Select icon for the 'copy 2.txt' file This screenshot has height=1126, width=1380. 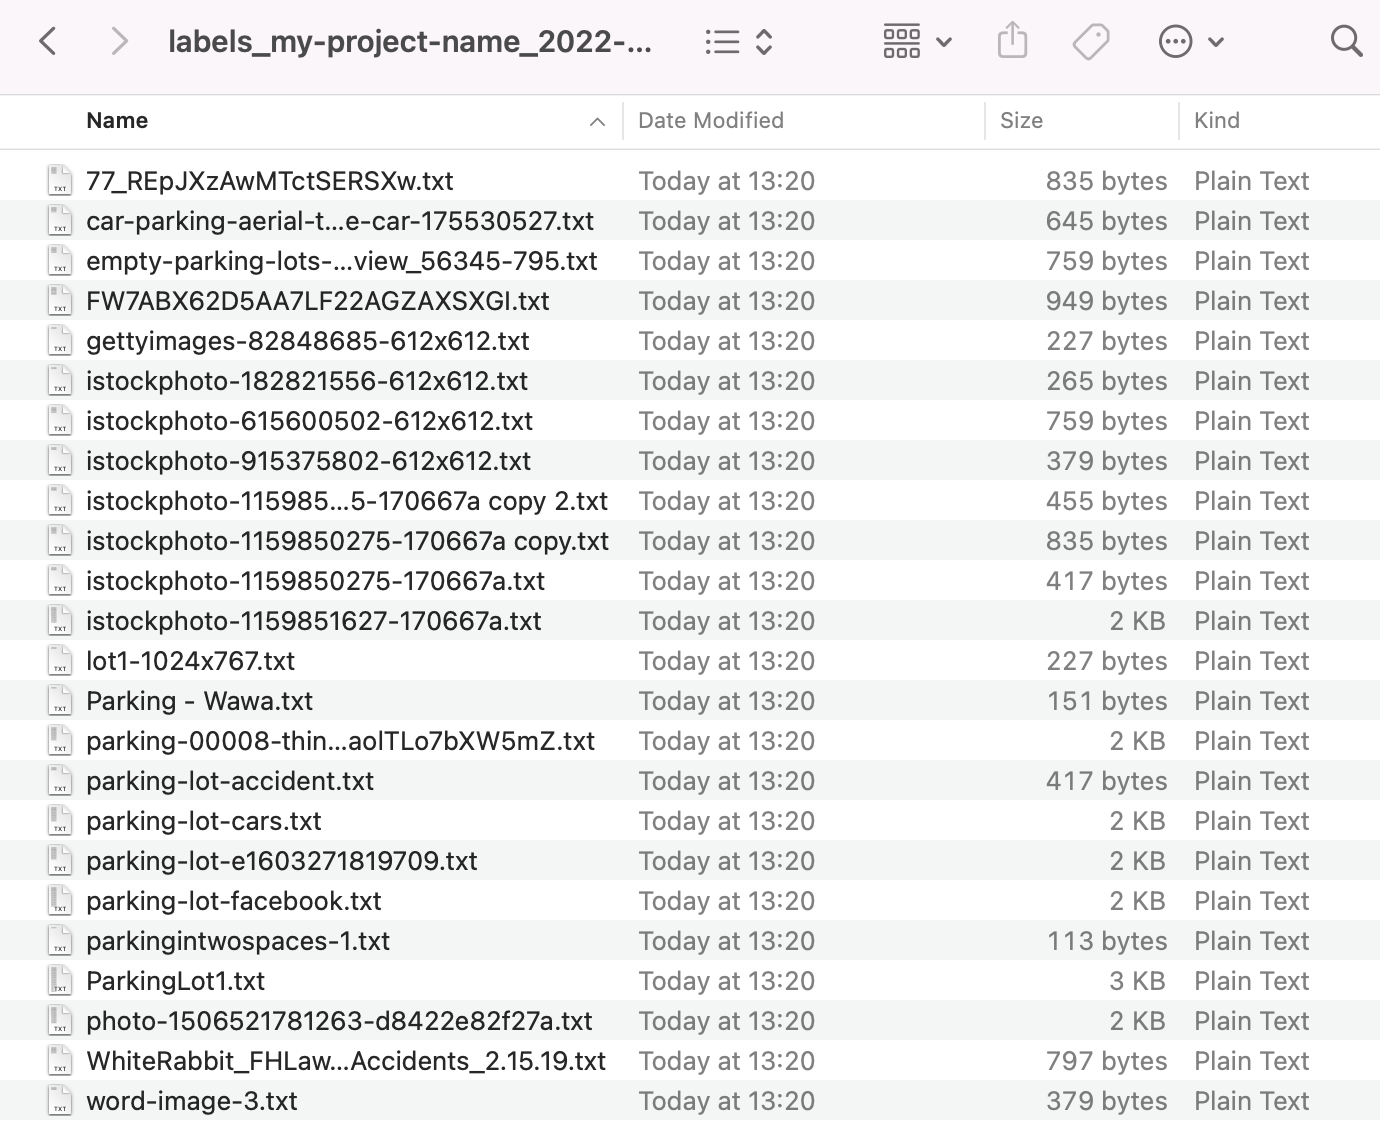coord(60,501)
